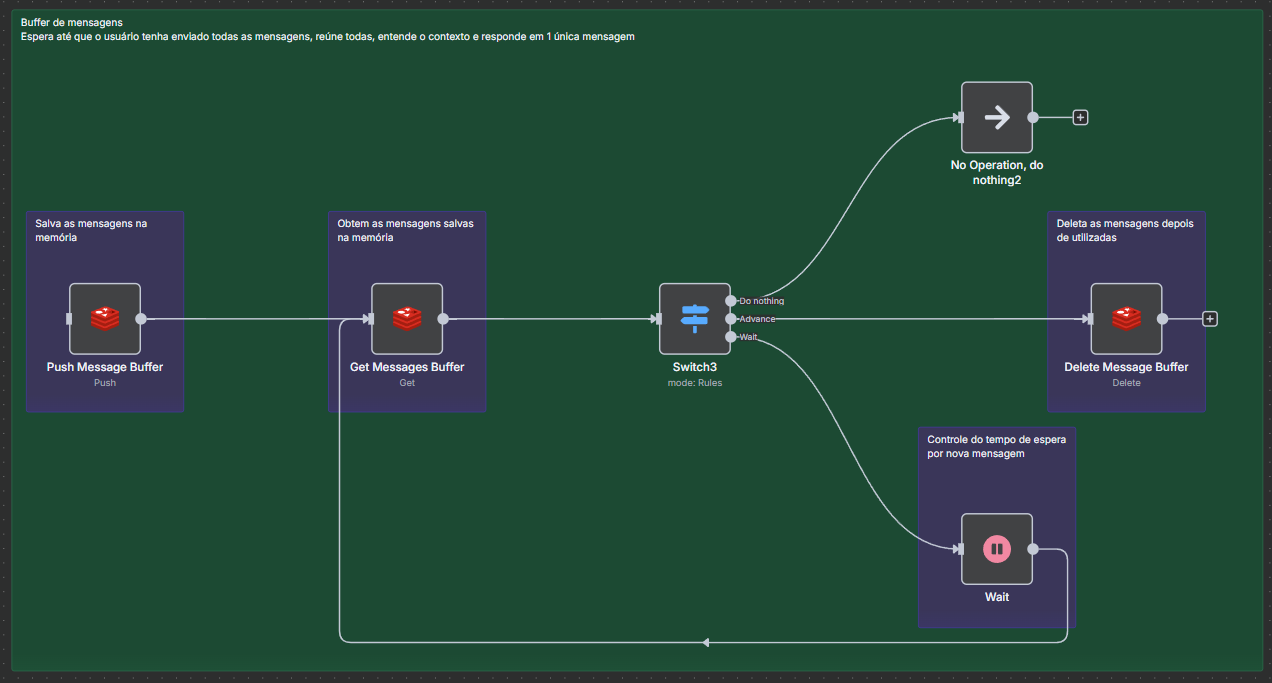Open the Get Messages Buffer Redis node

tap(406, 318)
